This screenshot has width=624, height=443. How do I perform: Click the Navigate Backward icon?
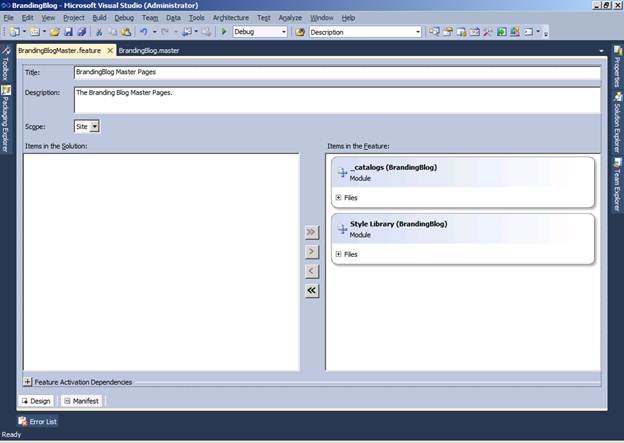(187, 32)
